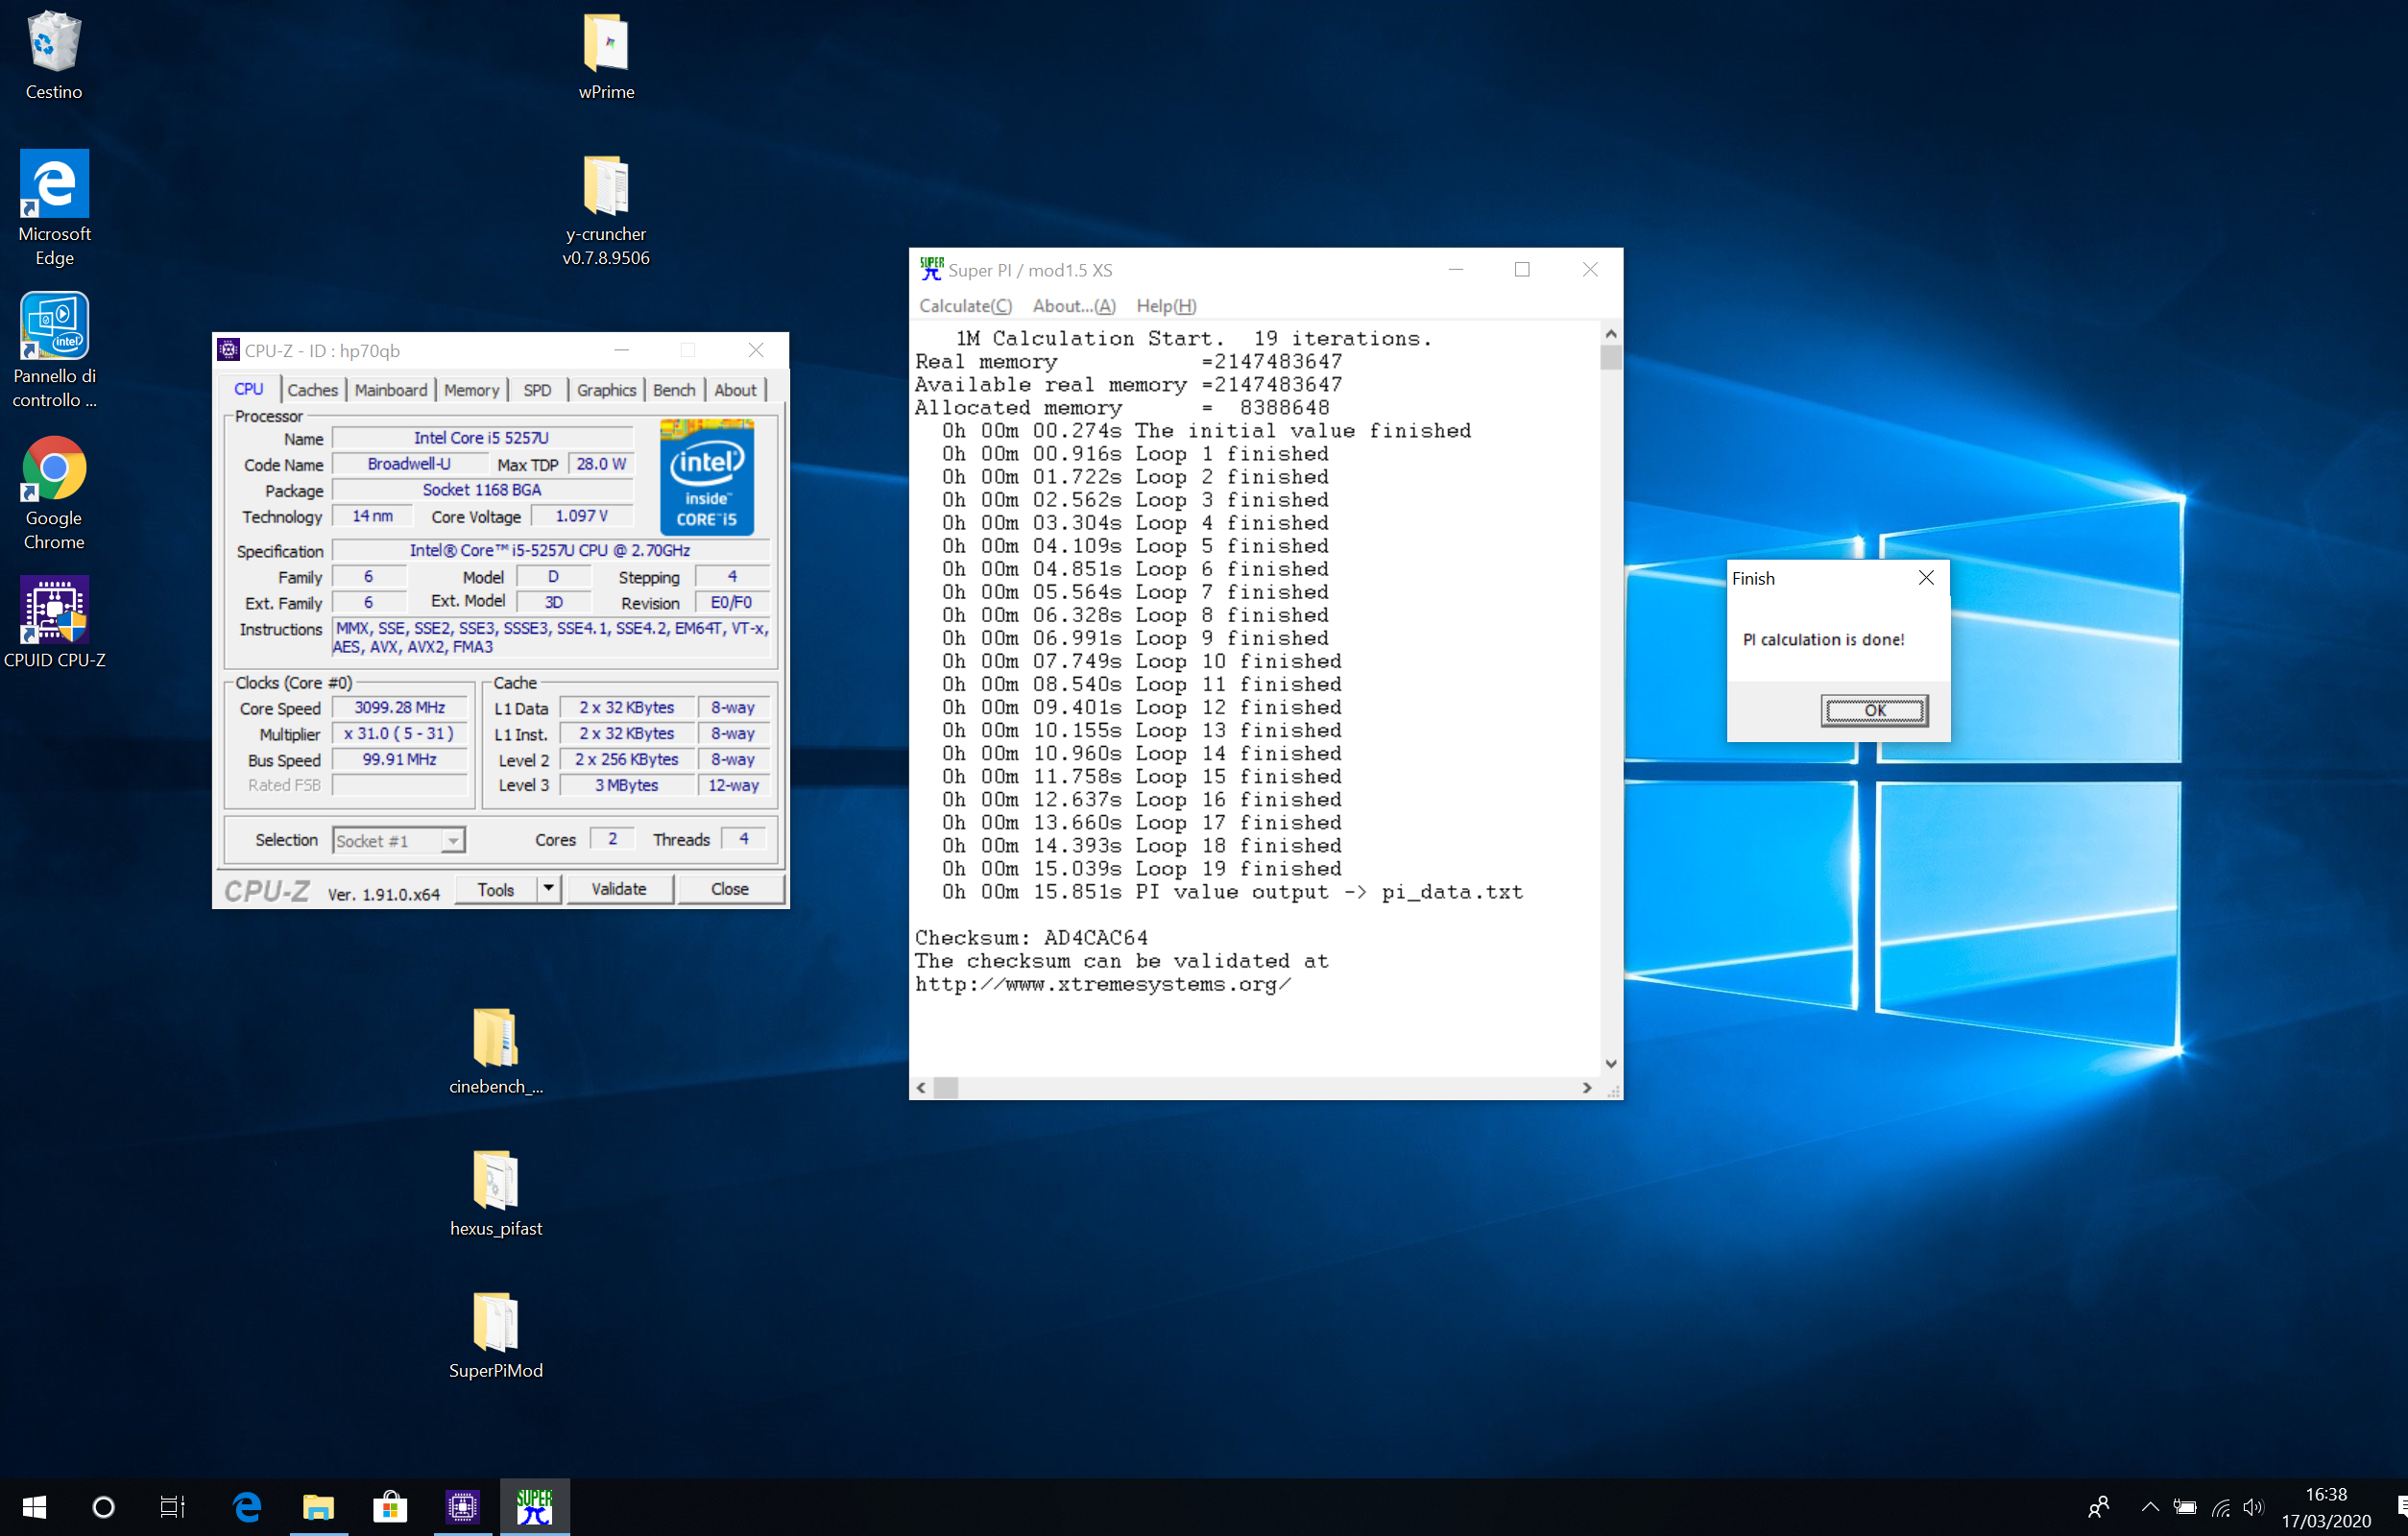Open Edge from the taskbar
This screenshot has height=1536, width=2408.
click(x=247, y=1507)
